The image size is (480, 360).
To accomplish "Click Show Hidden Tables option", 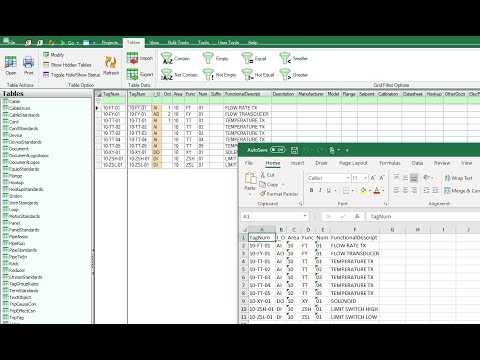I will (67, 65).
